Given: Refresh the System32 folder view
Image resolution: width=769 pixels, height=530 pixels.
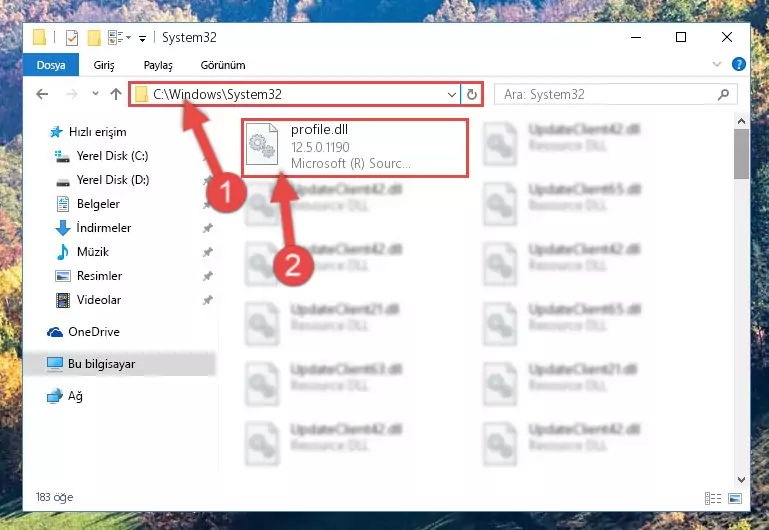Looking at the screenshot, I should pos(471,94).
